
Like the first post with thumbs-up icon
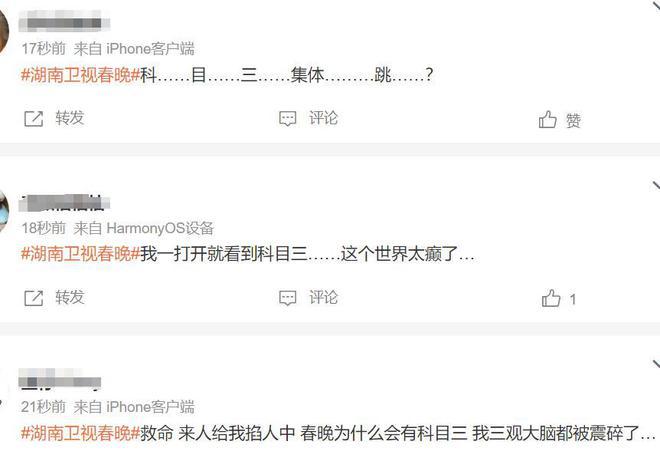click(x=548, y=120)
